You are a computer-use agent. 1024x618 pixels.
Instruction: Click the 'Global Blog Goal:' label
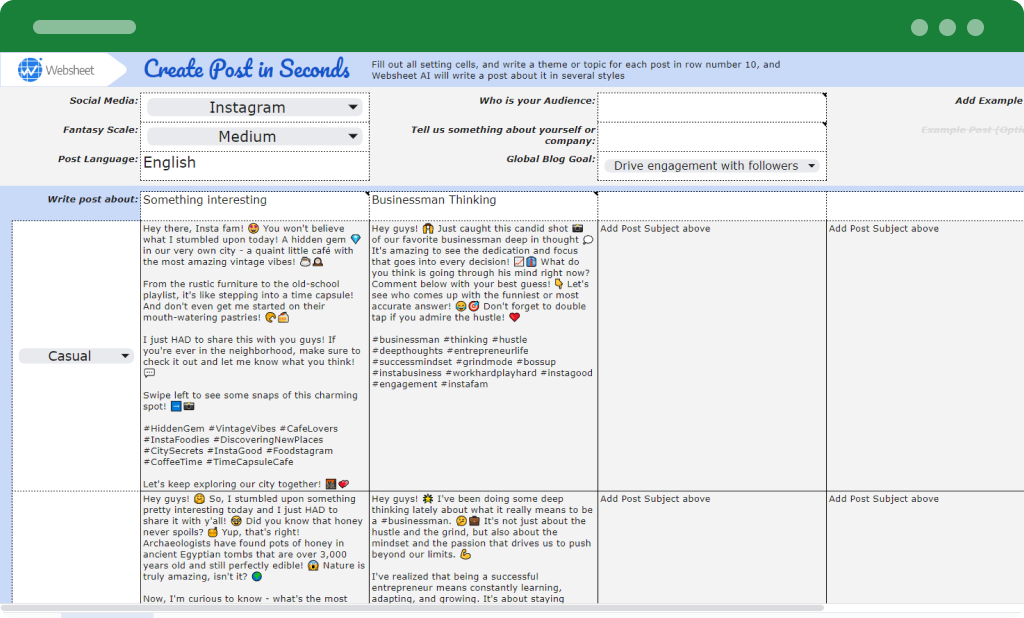pyautogui.click(x=551, y=159)
